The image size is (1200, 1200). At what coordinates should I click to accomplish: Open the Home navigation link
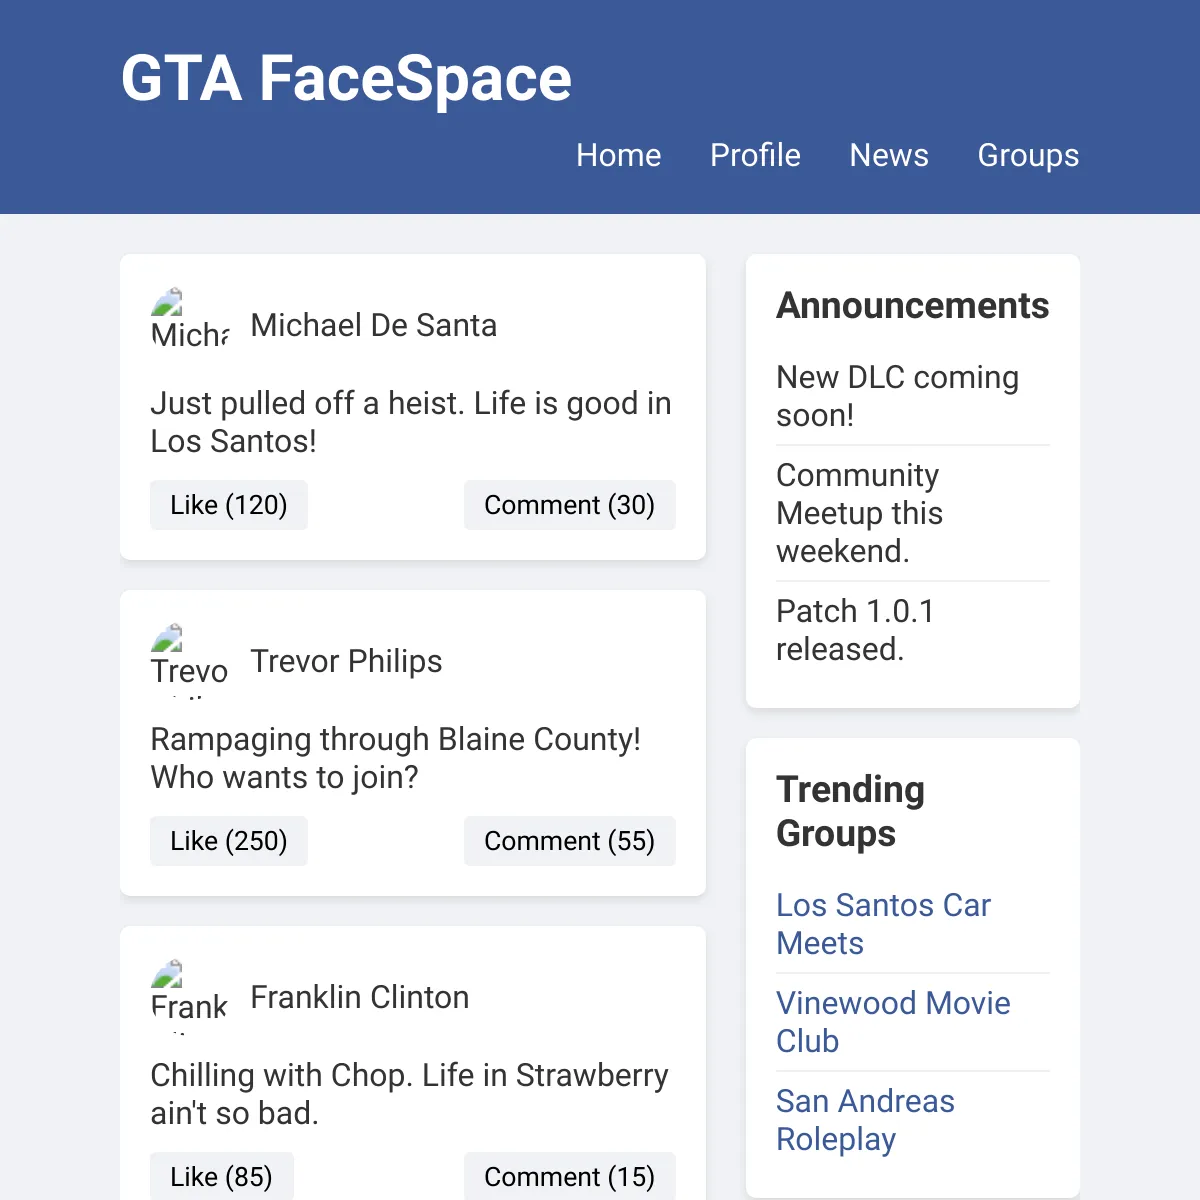click(618, 155)
